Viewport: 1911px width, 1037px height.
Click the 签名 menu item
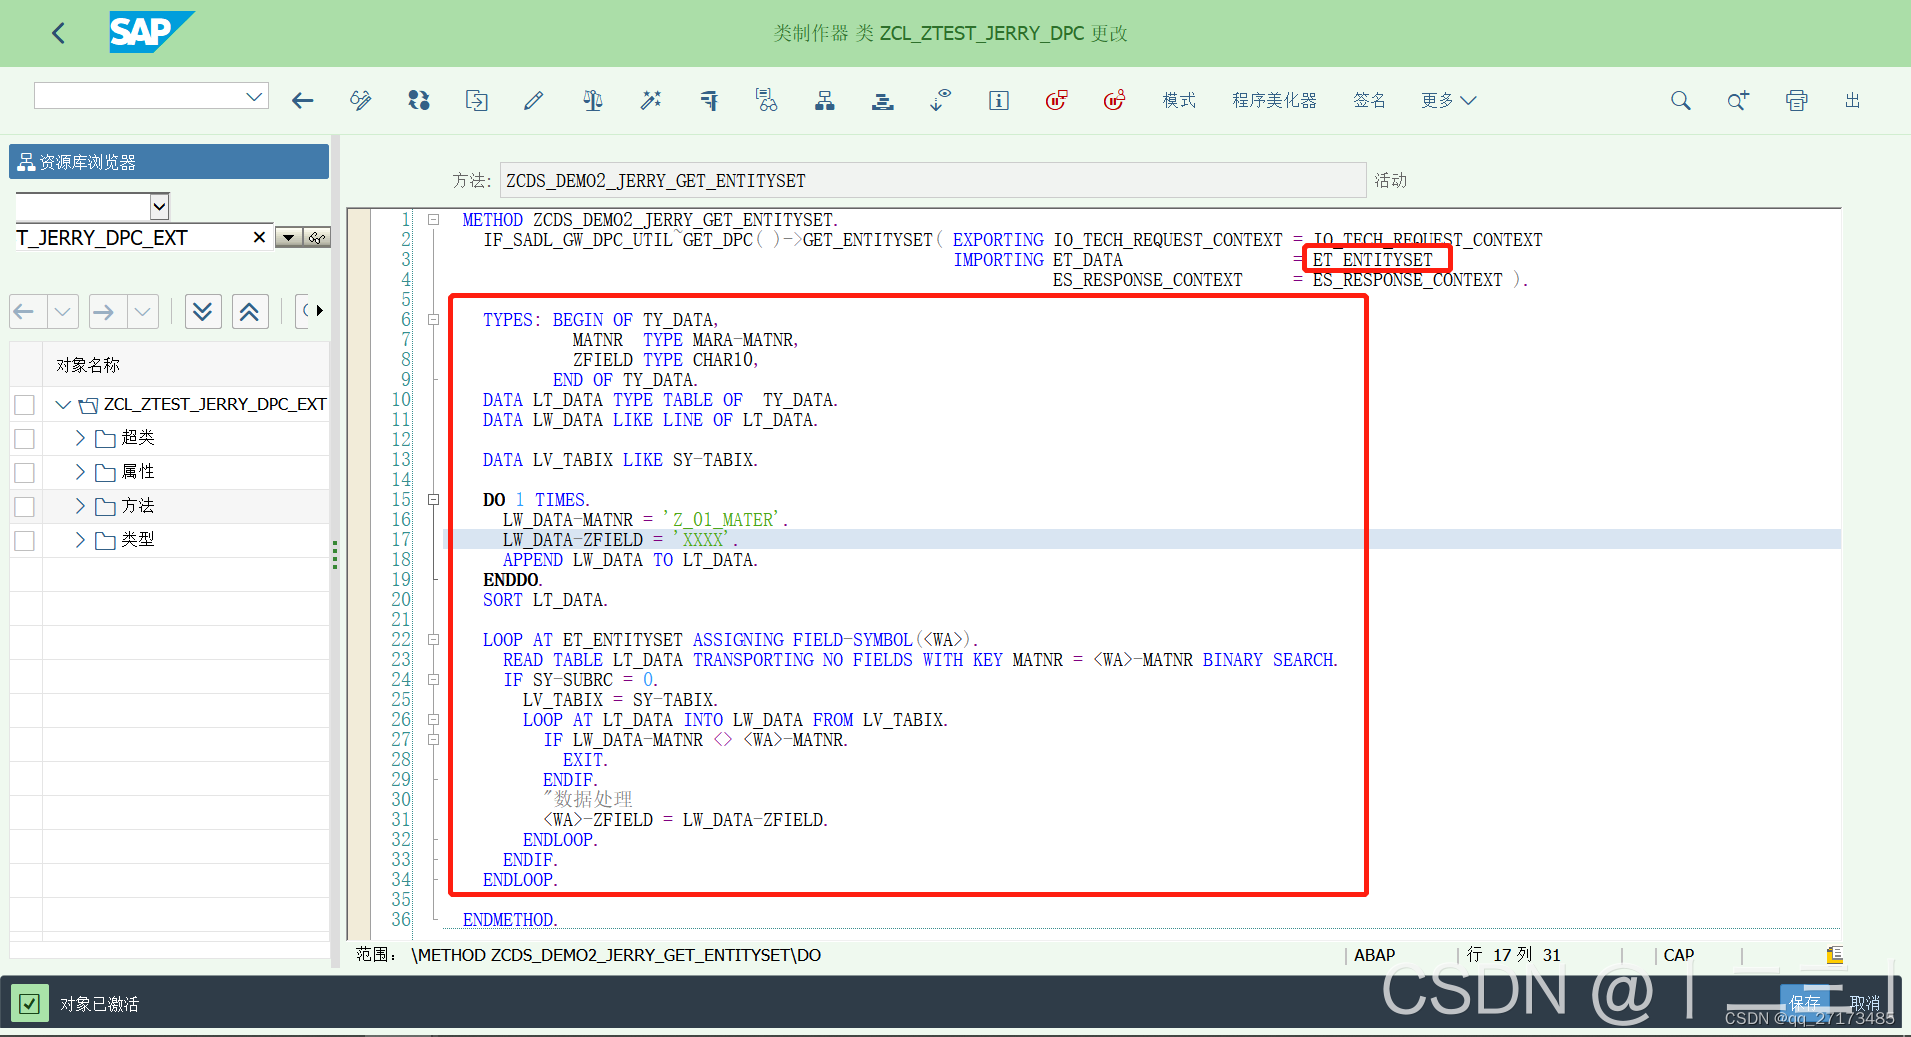[1369, 100]
